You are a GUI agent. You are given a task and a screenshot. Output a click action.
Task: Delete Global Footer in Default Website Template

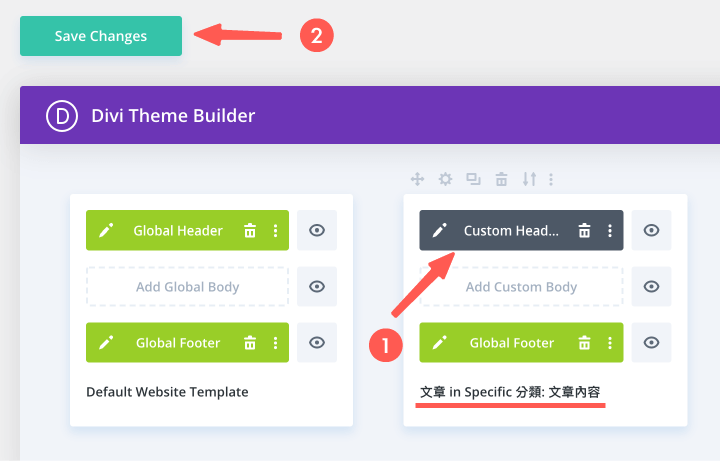point(250,343)
